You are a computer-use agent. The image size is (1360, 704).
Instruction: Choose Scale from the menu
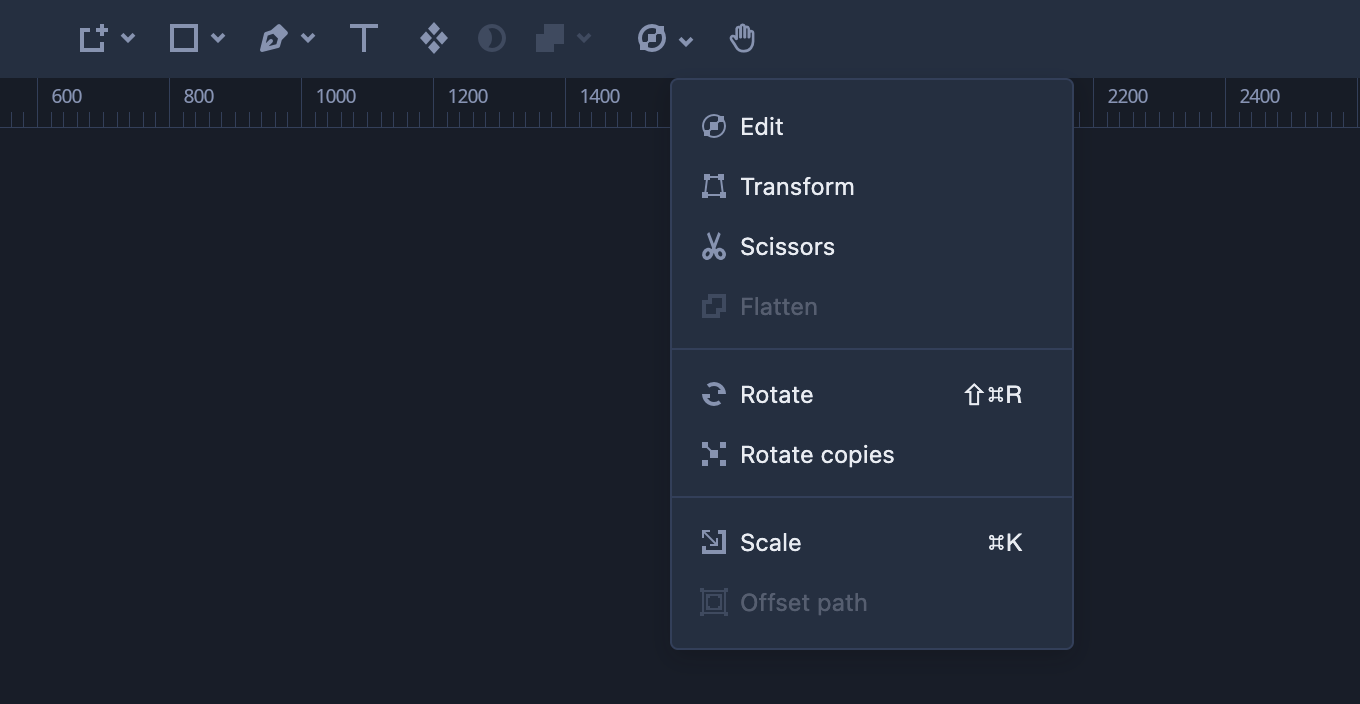[x=872, y=543]
